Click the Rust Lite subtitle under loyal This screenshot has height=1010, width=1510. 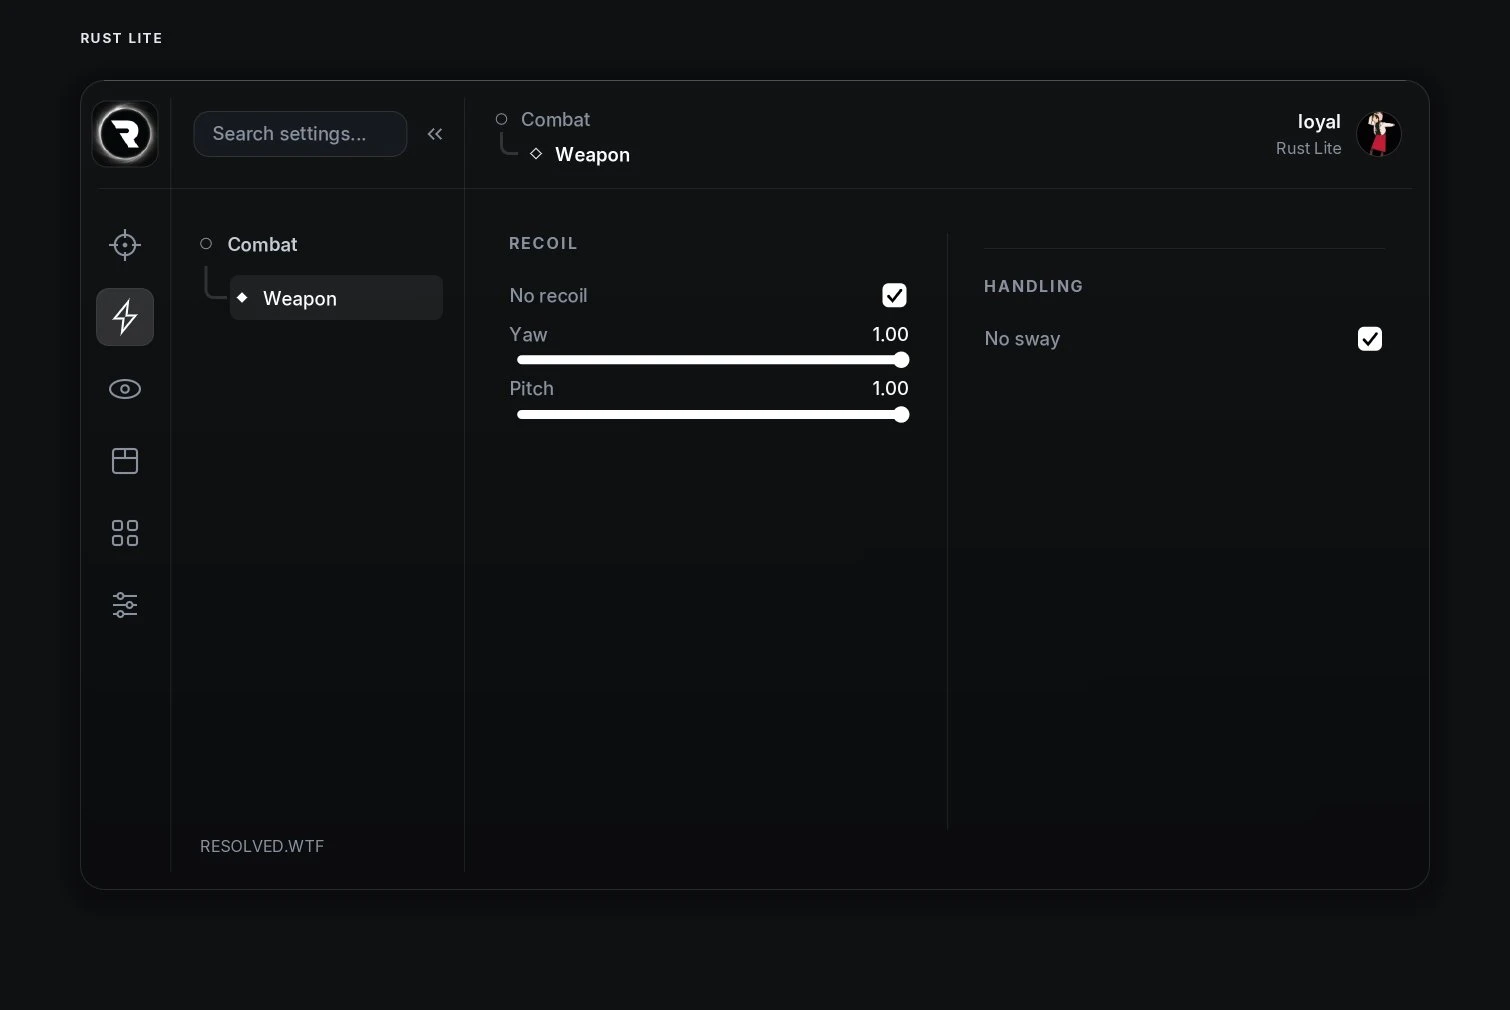tap(1308, 148)
